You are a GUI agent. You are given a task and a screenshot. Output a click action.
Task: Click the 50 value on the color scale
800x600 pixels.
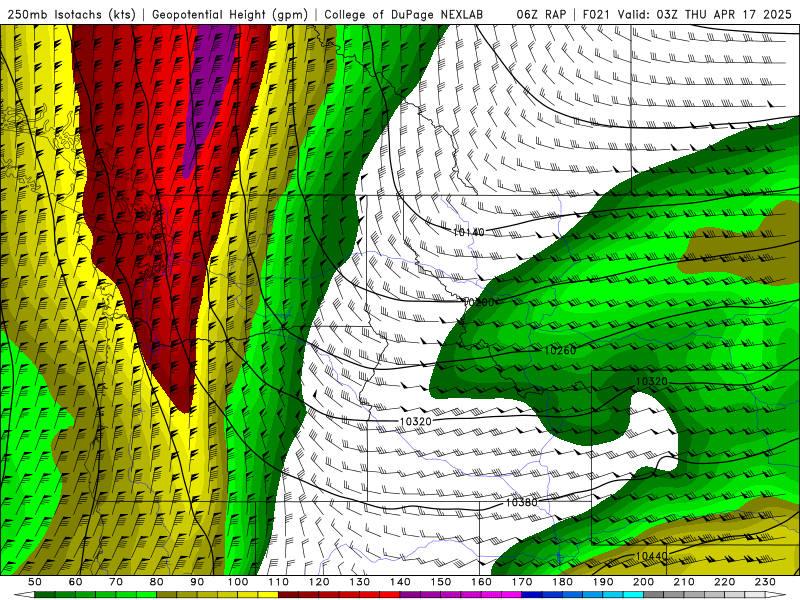(35, 582)
